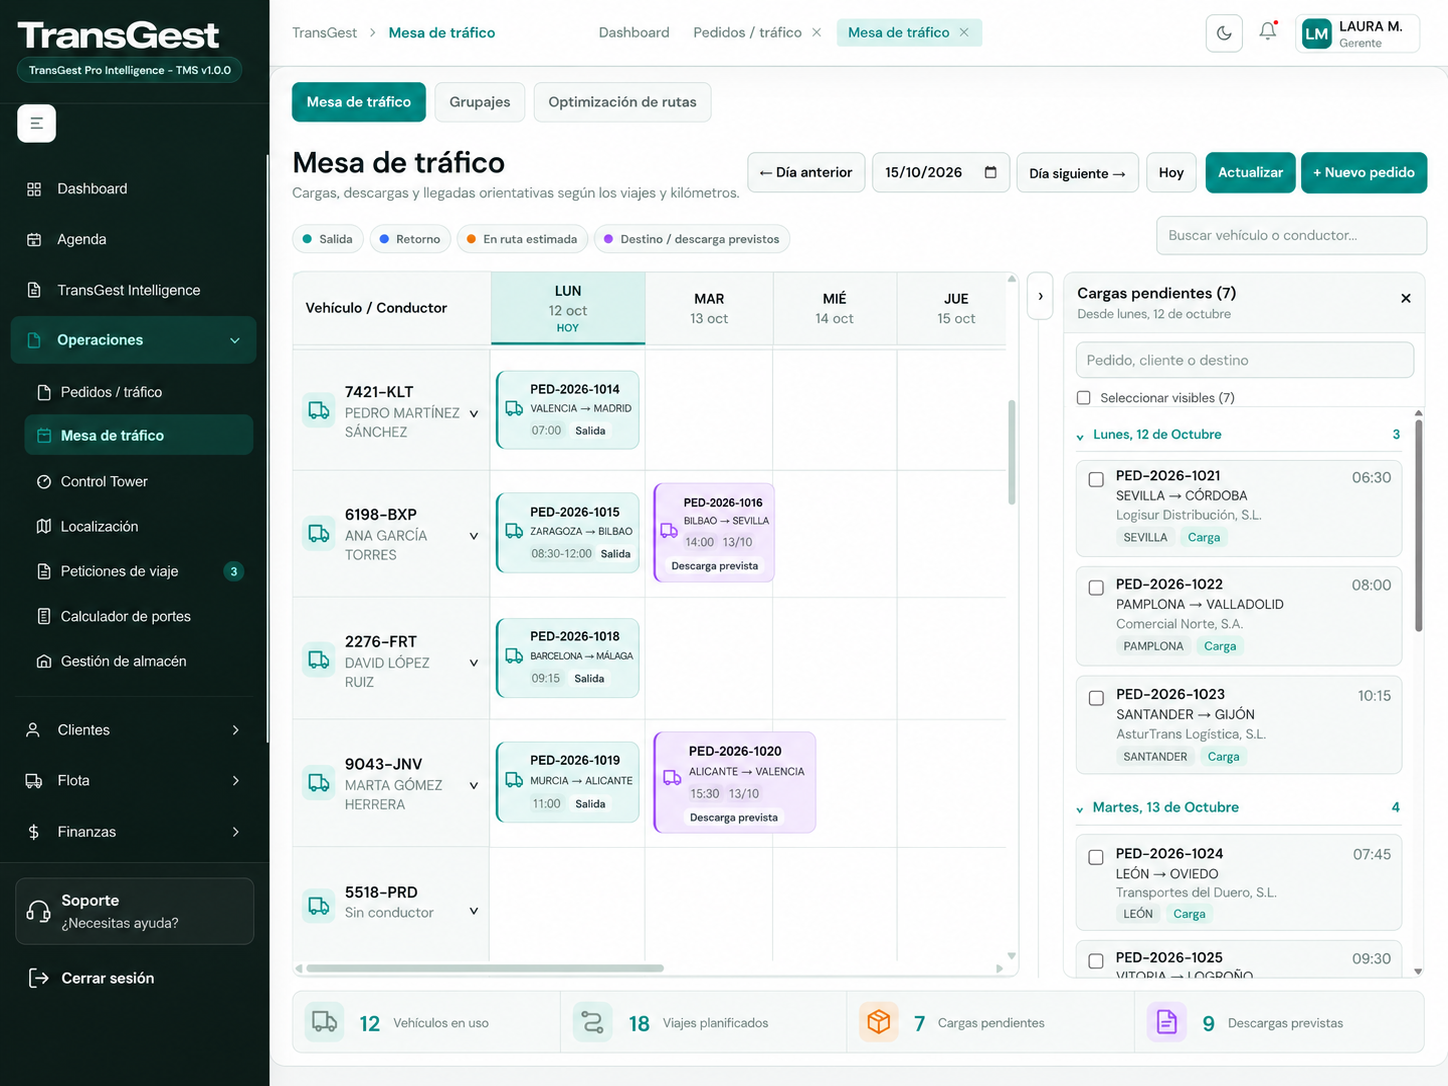This screenshot has width=1448, height=1086.
Task: Select checkbox for PED-2026-1021
Action: click(1096, 480)
